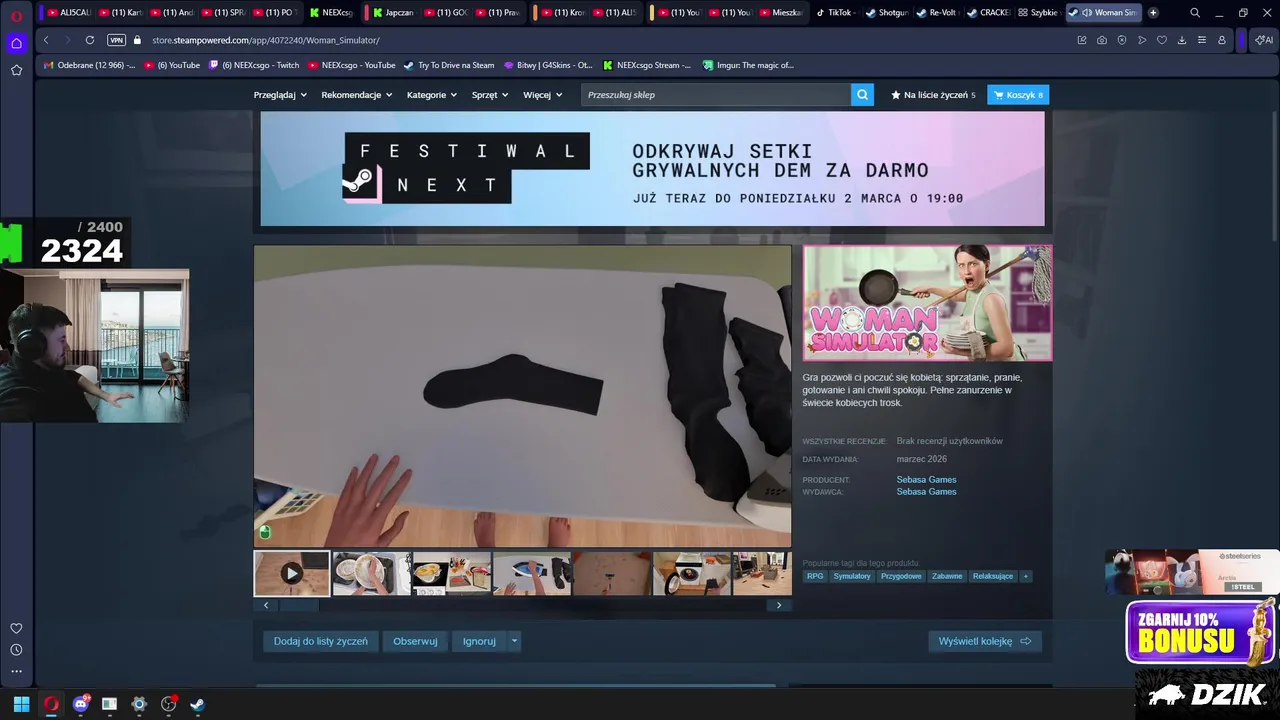Play the trailer video thumbnail
This screenshot has height=720, width=1280.
291,573
